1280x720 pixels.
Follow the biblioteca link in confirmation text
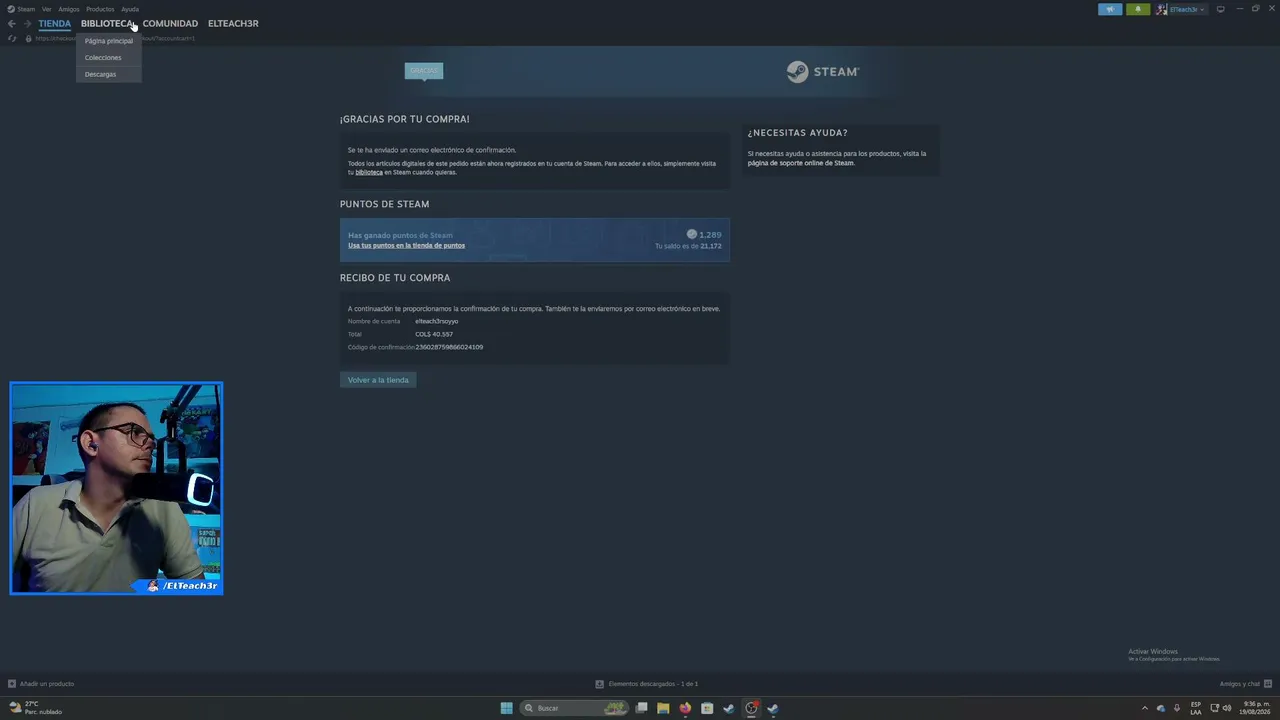pos(369,172)
